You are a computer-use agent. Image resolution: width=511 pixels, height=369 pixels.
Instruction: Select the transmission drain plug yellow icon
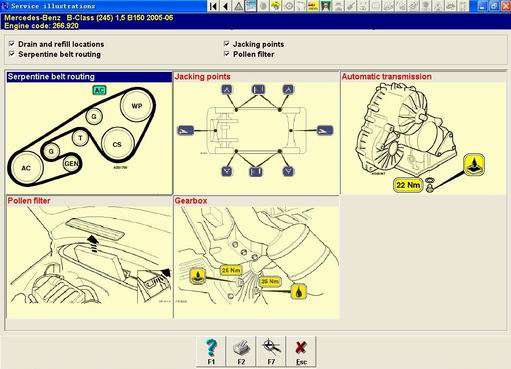pyautogui.click(x=474, y=165)
